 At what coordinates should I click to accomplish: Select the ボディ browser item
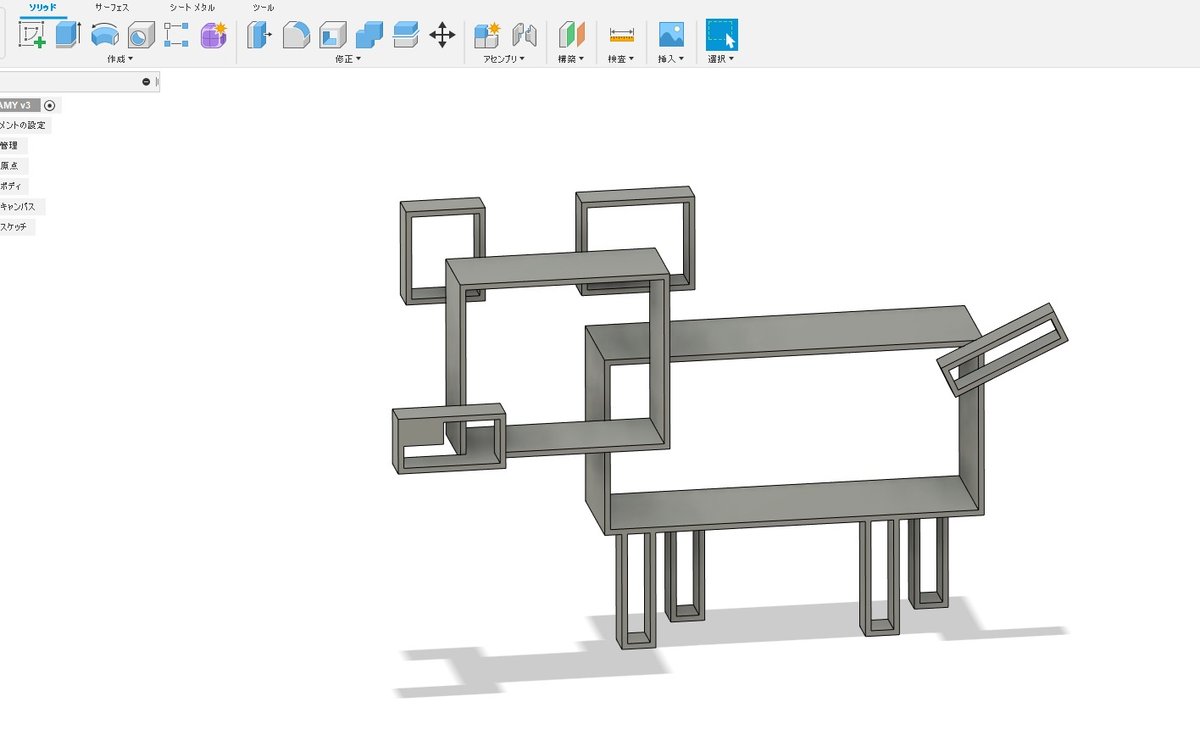pos(12,186)
